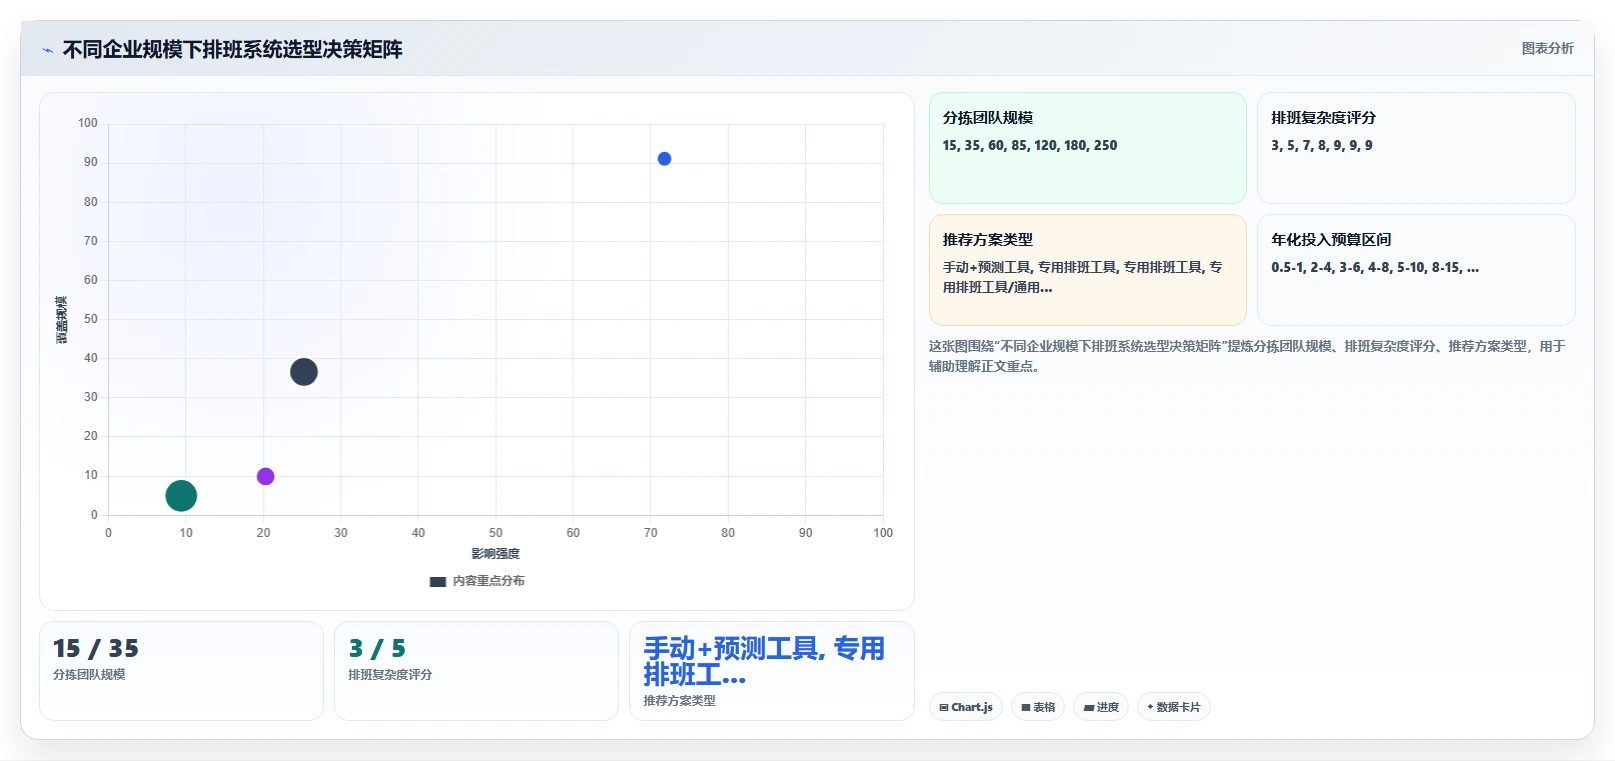Click the blue lightning icon beside the title

pos(47,50)
